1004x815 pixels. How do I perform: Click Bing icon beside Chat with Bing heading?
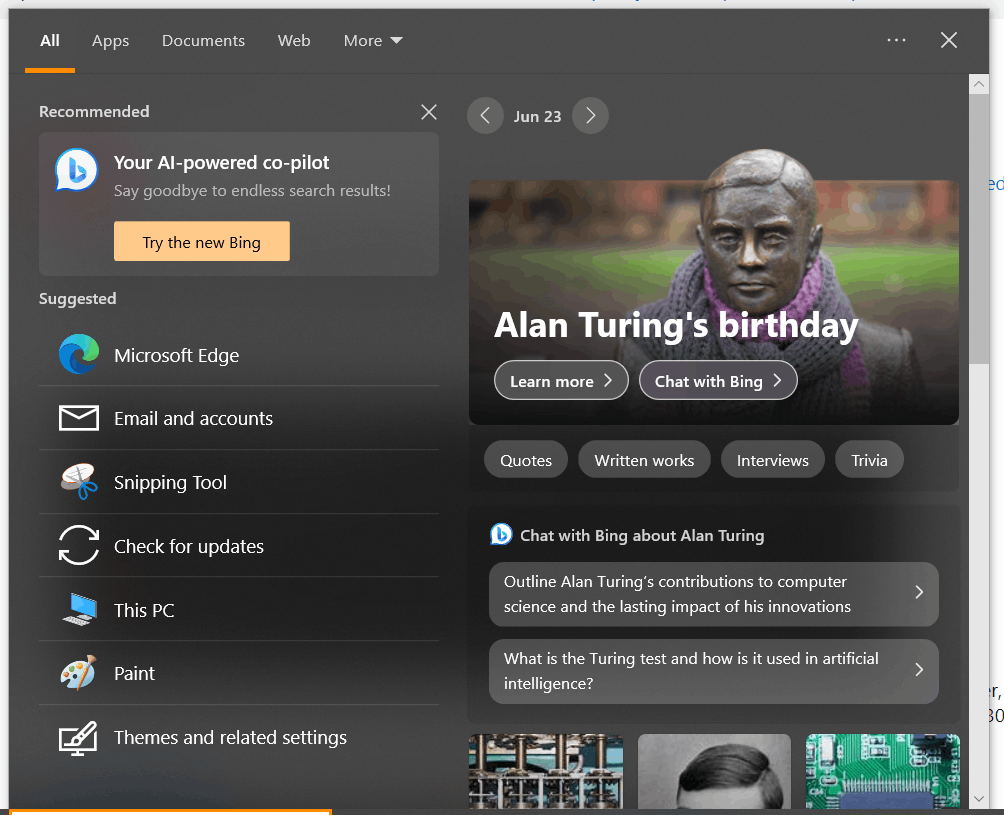[x=501, y=534]
